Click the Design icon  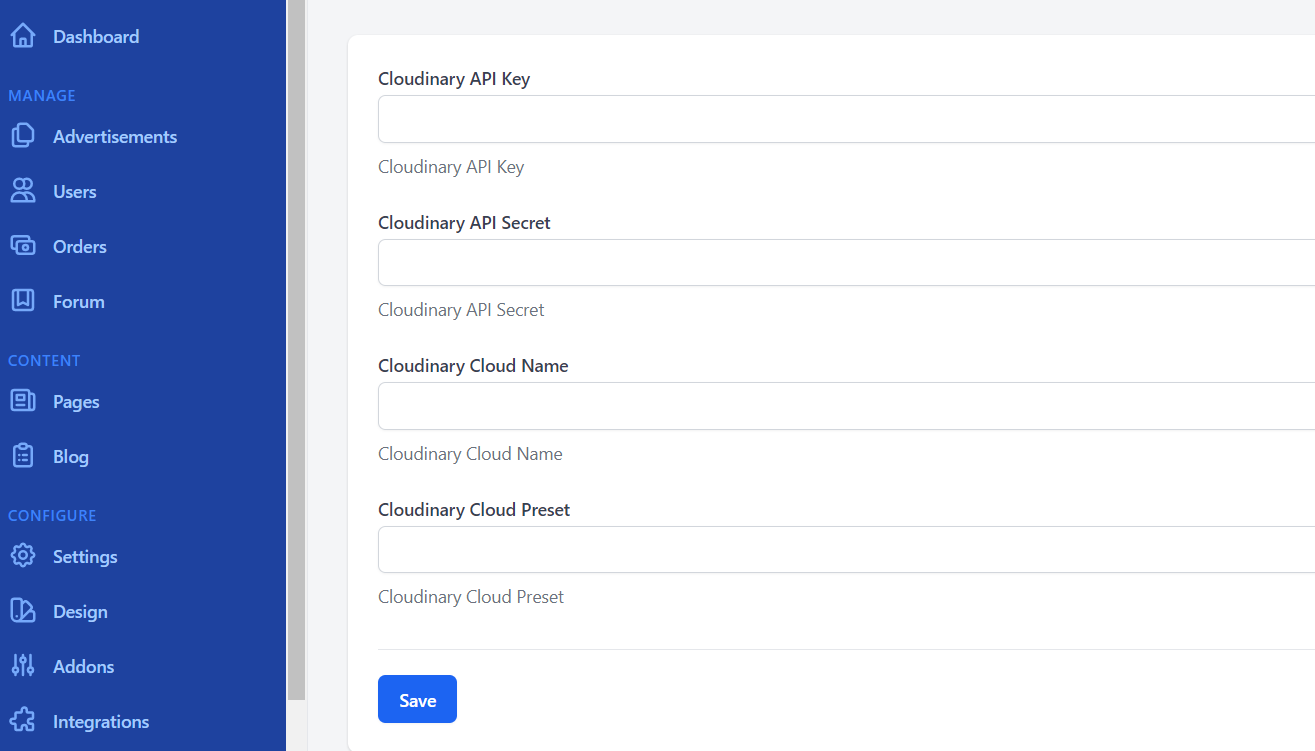click(22, 611)
